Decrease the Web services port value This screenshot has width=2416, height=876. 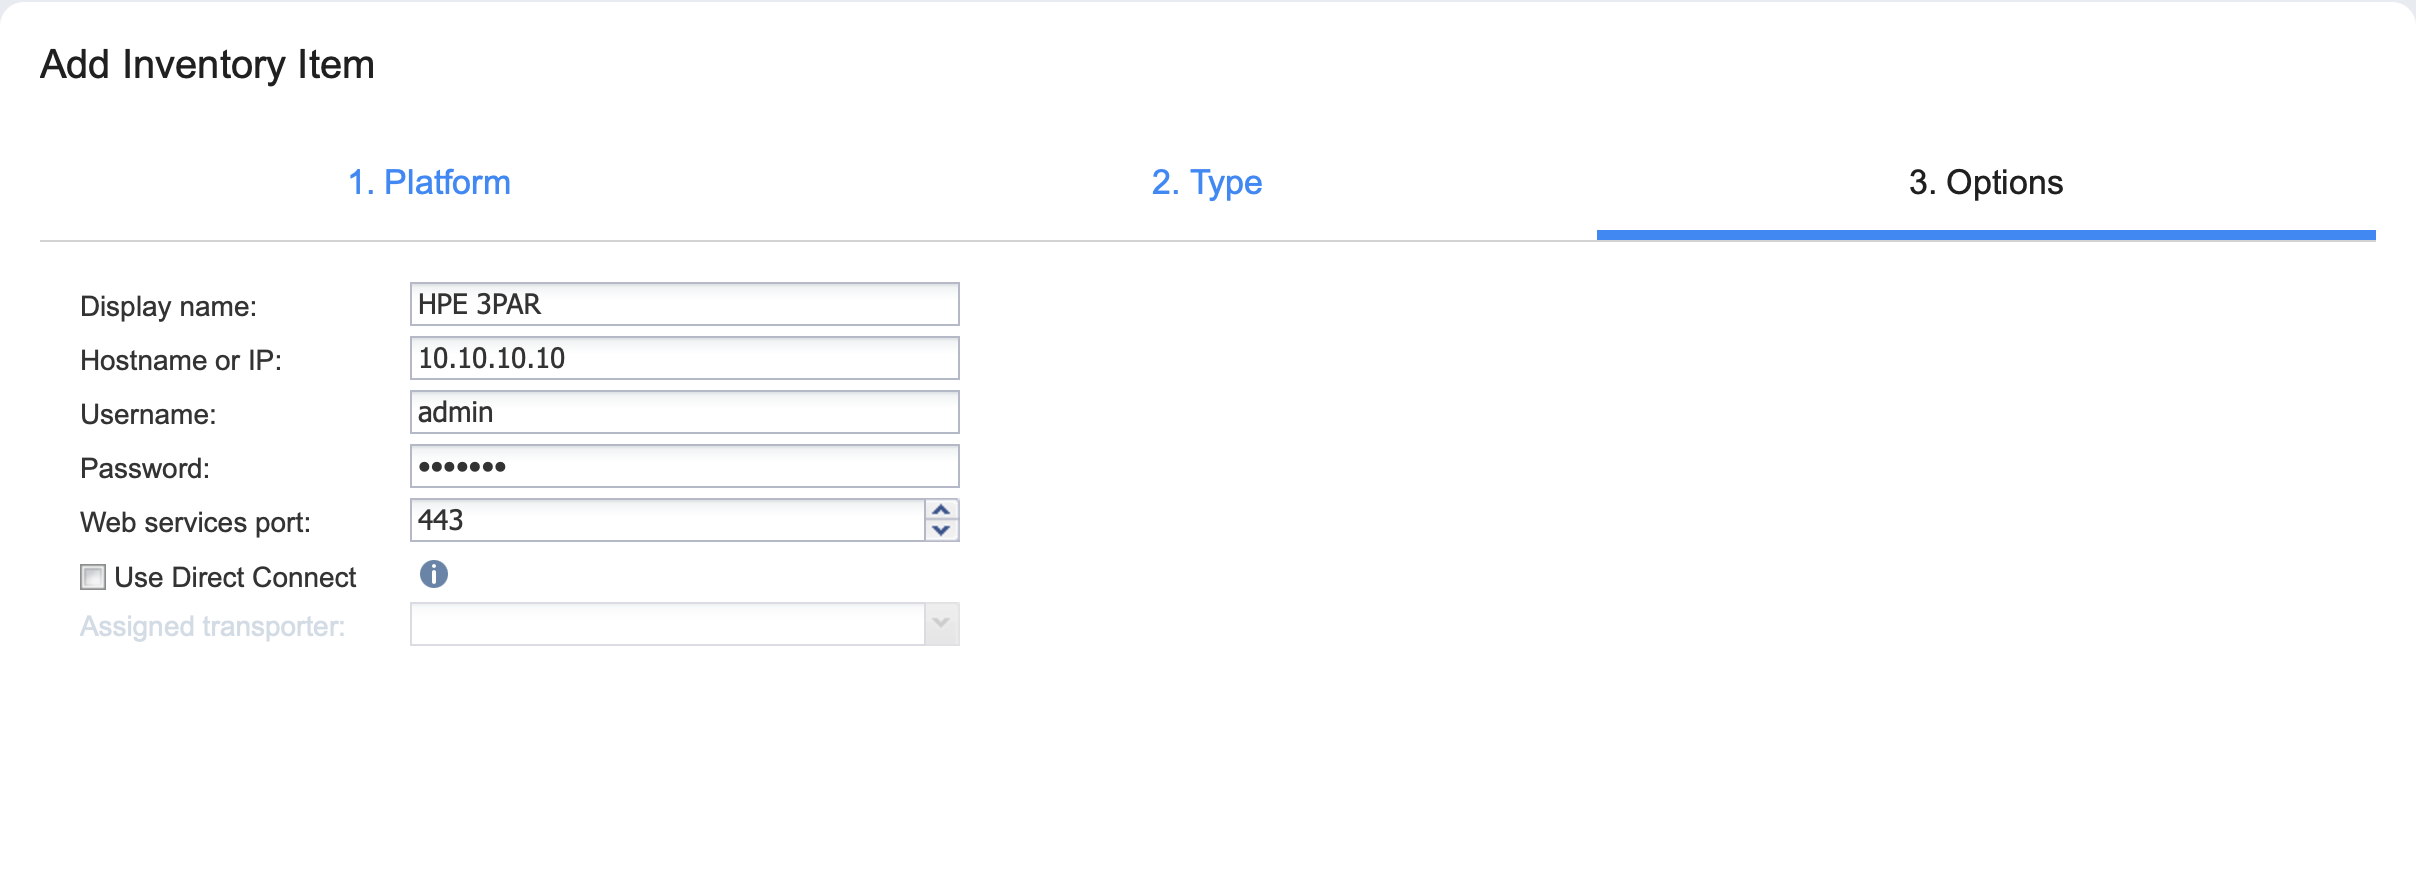[x=941, y=531]
